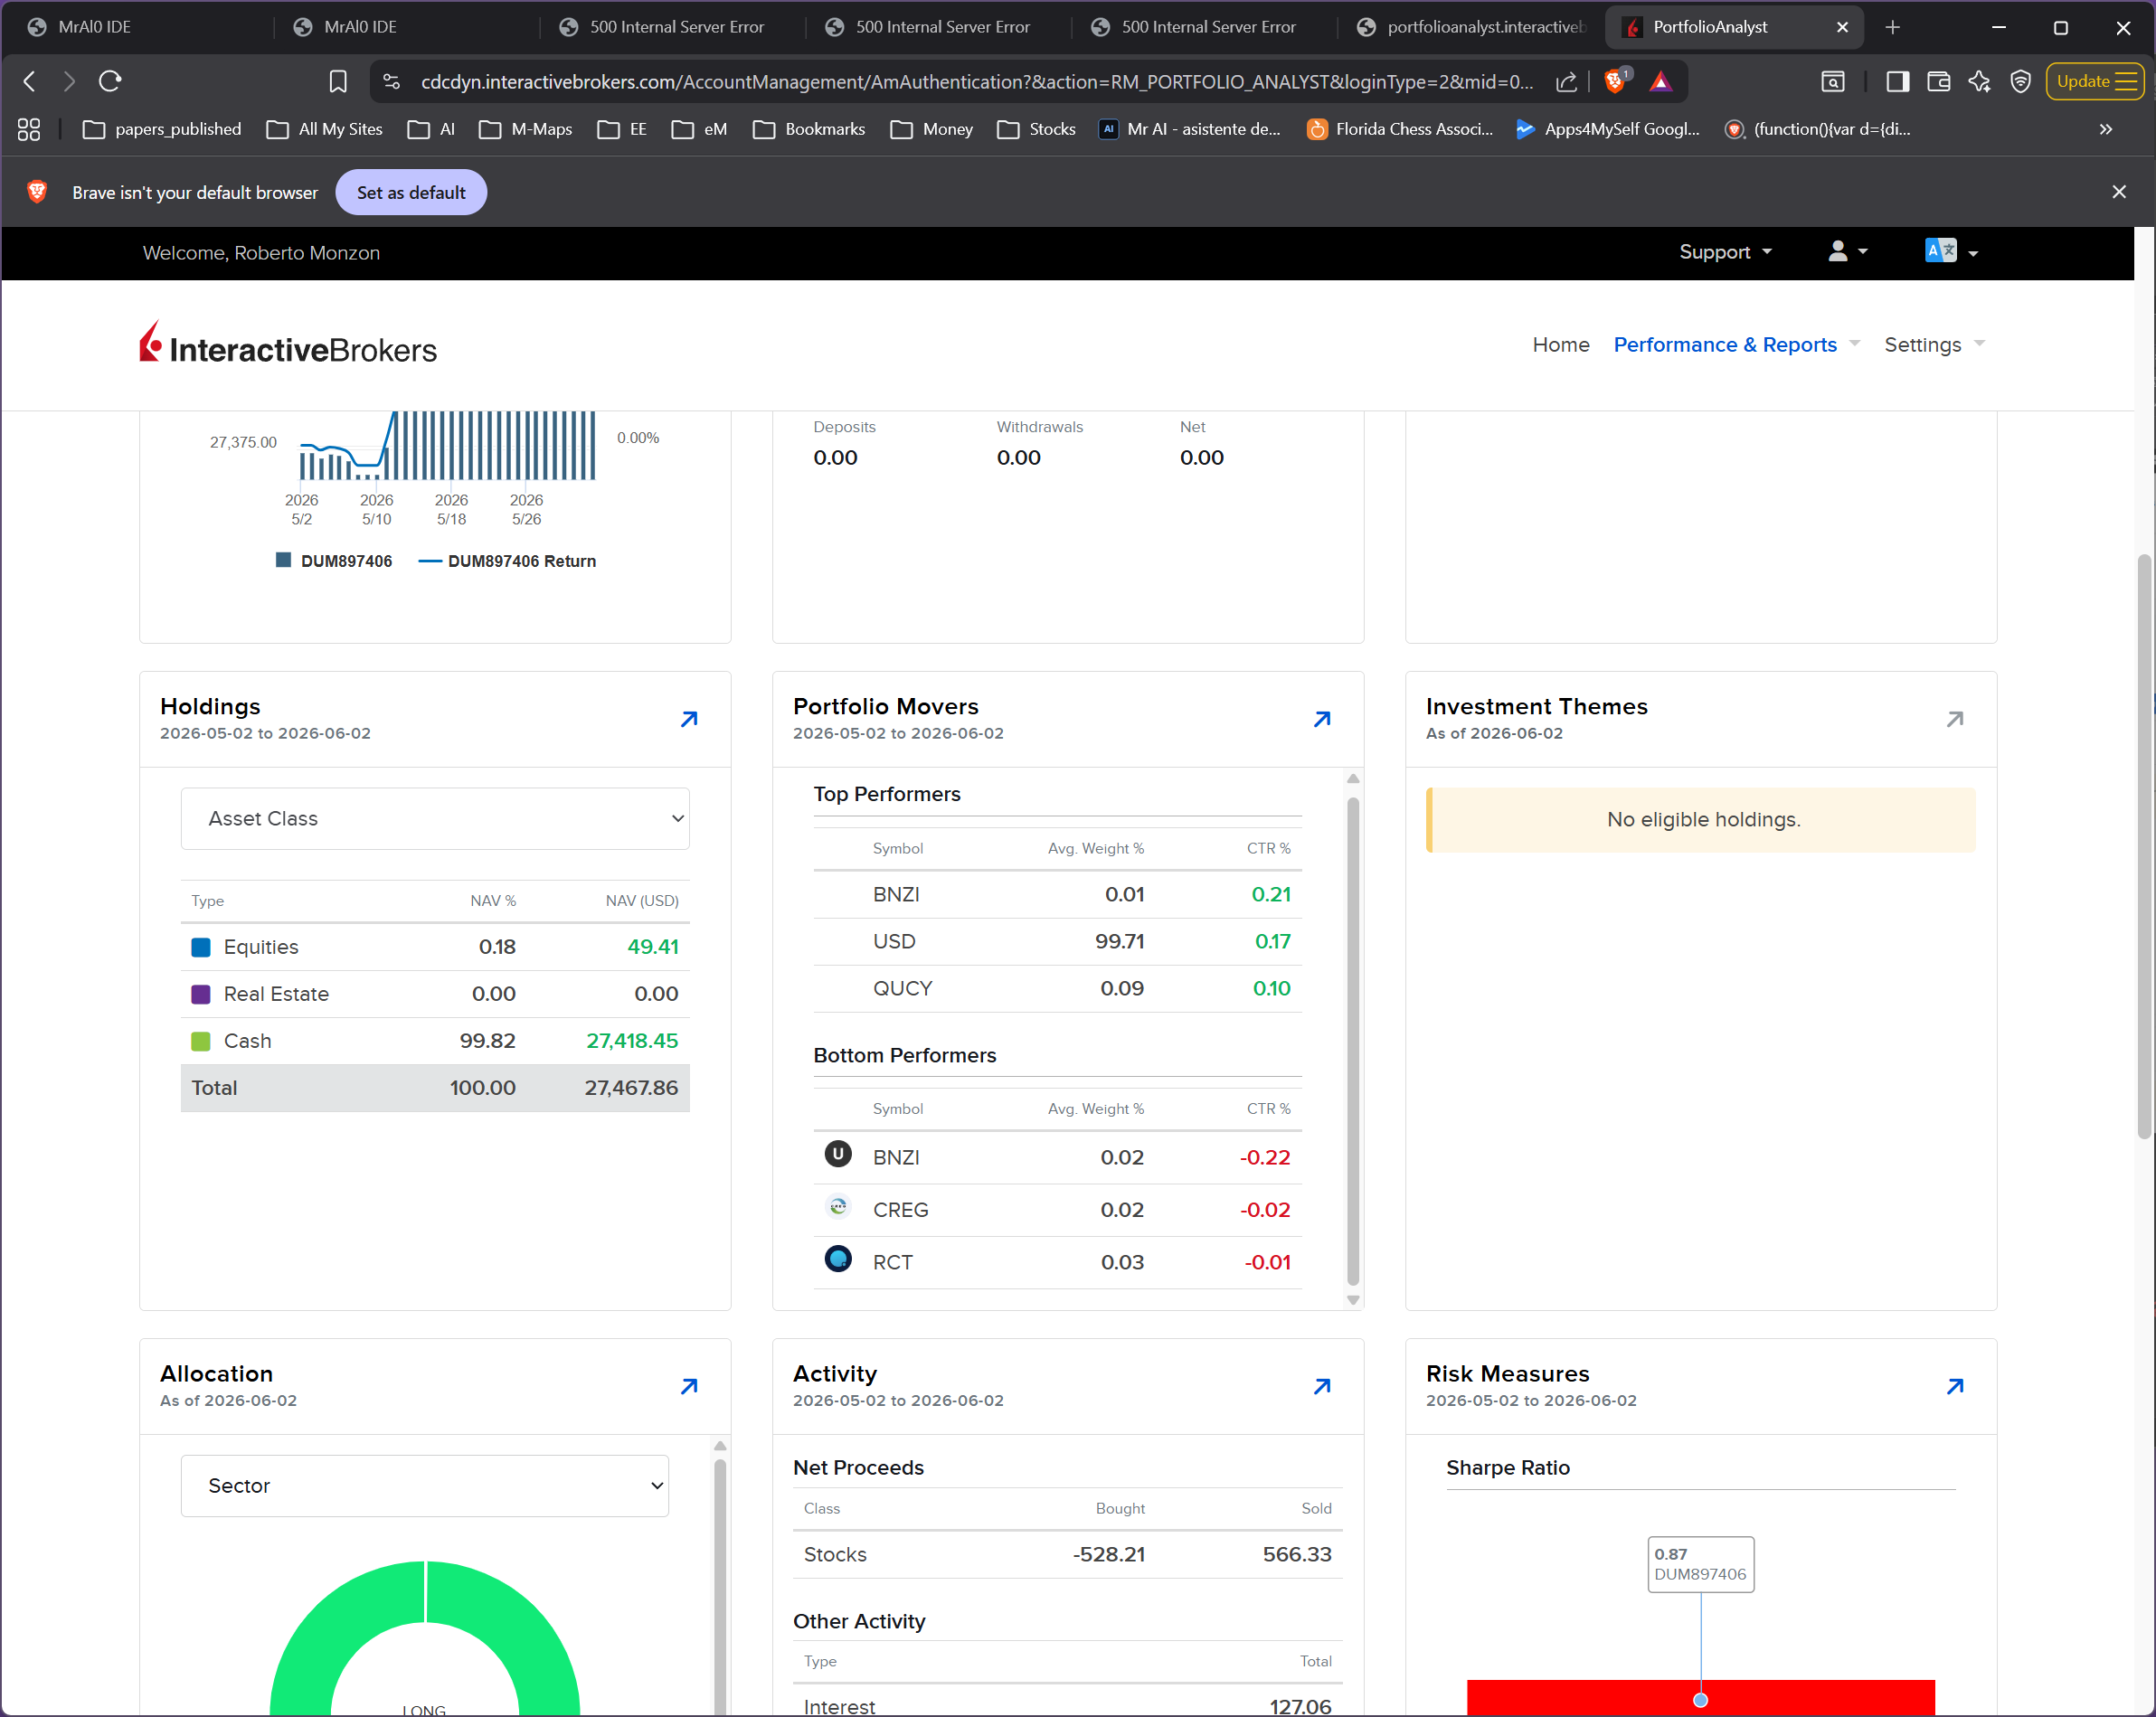Click the Portfolio Movers panel scrollbar
This screenshot has height=1717, width=2156.
[1353, 1040]
